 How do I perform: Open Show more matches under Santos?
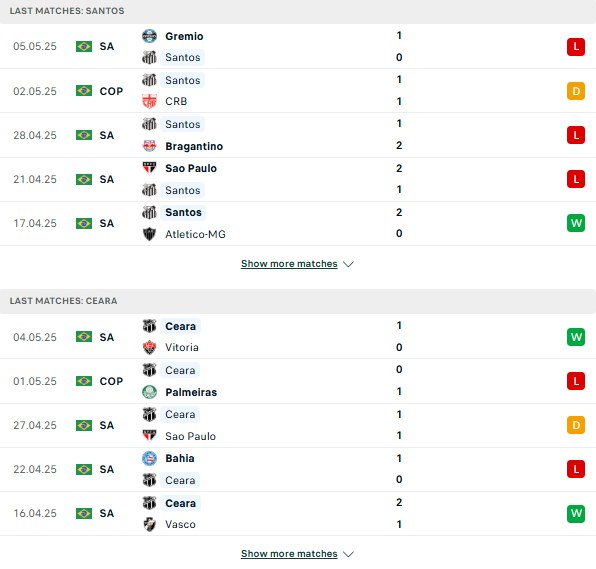pyautogui.click(x=289, y=264)
